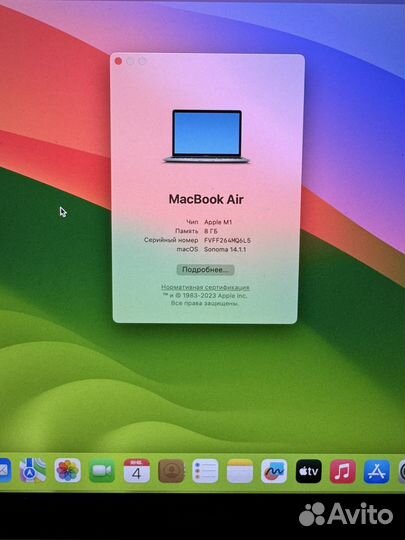This screenshot has width=405, height=540.
Task: Click the Подробнее... button
Action: (205, 270)
